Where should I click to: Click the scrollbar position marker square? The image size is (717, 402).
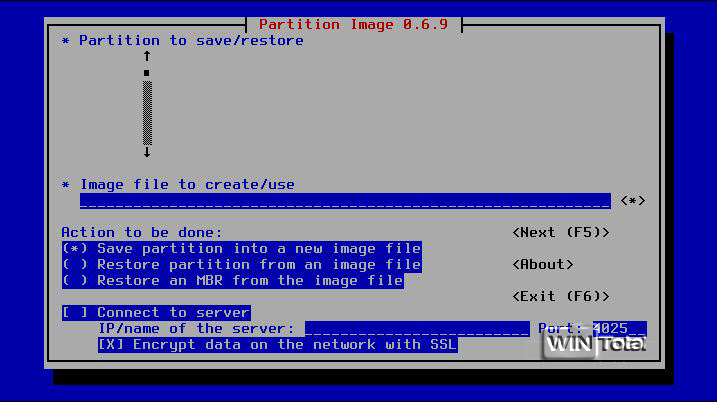coord(146,73)
